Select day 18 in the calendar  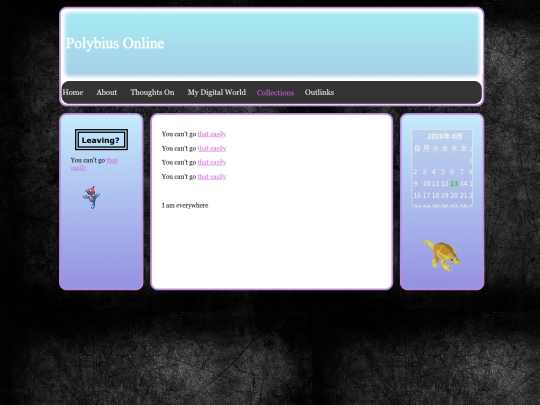pyautogui.click(x=436, y=196)
